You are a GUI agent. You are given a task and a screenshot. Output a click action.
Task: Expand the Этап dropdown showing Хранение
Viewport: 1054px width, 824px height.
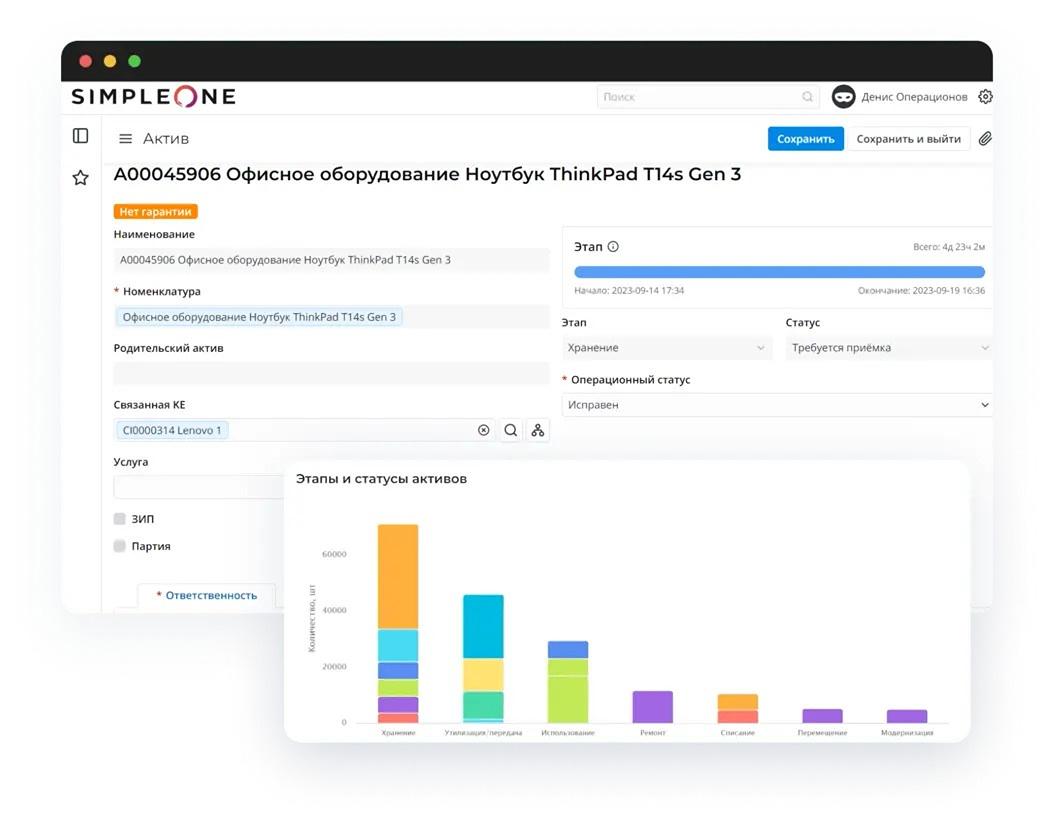click(x=666, y=348)
